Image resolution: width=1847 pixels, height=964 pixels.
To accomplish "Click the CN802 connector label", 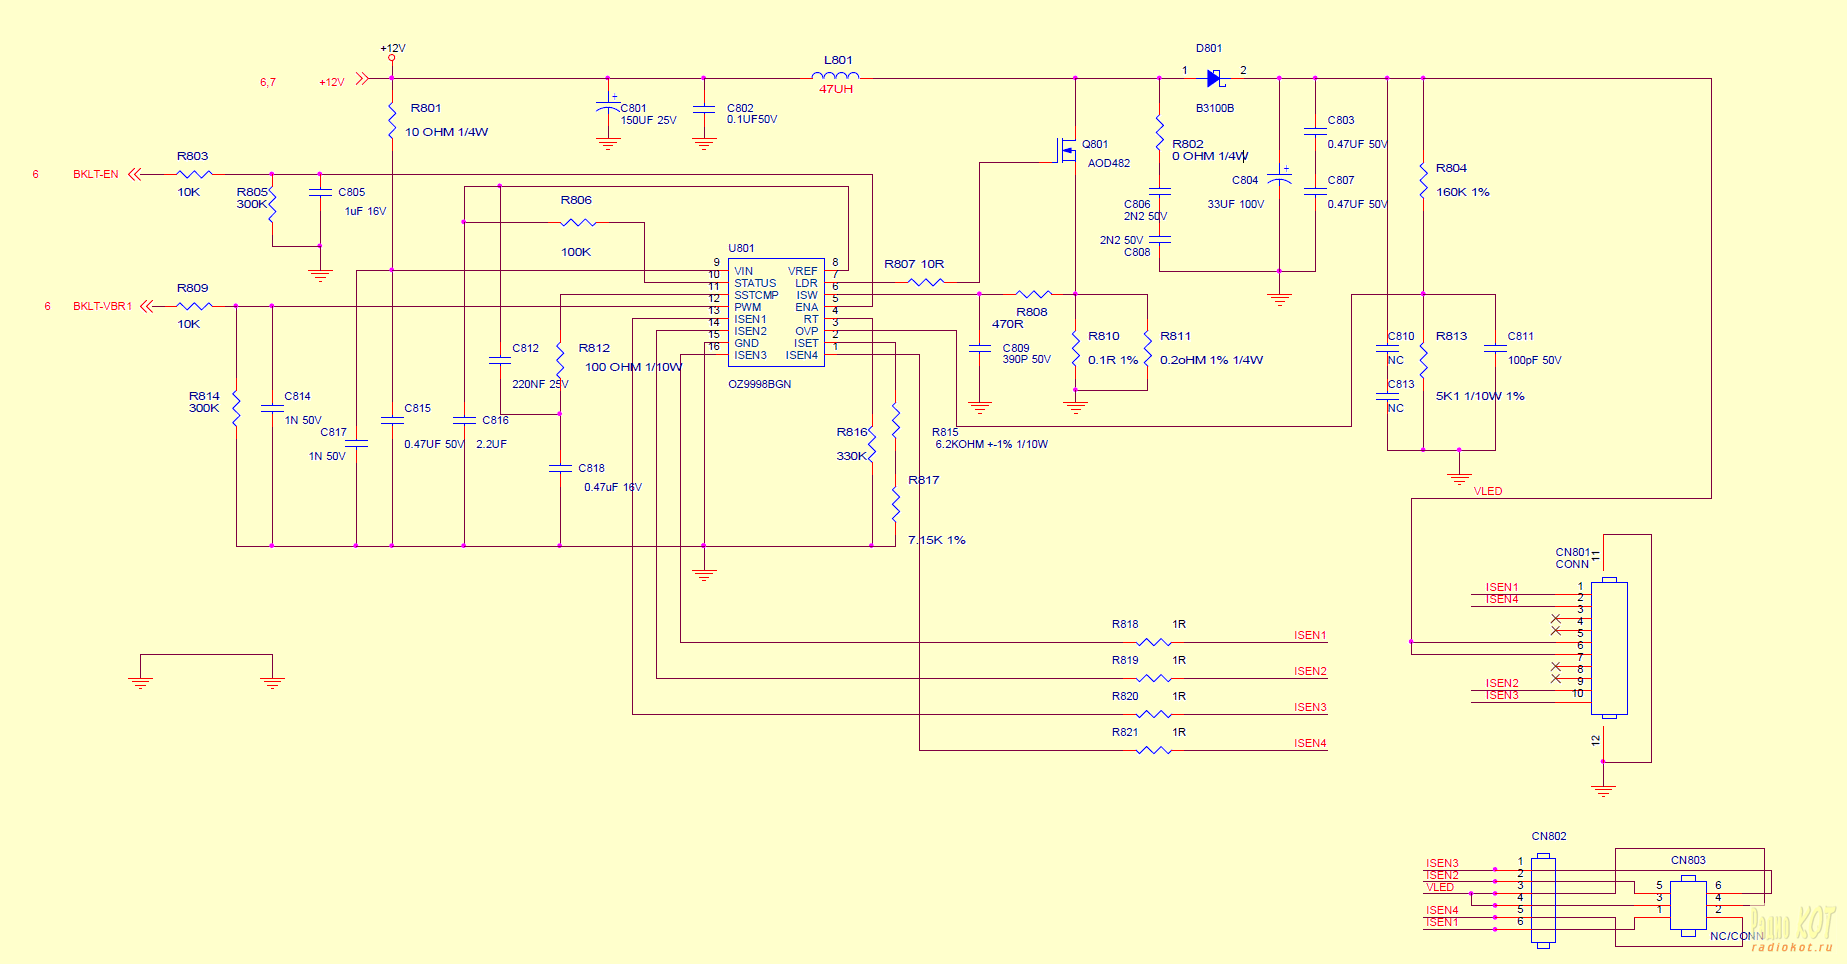I will click(x=1549, y=836).
